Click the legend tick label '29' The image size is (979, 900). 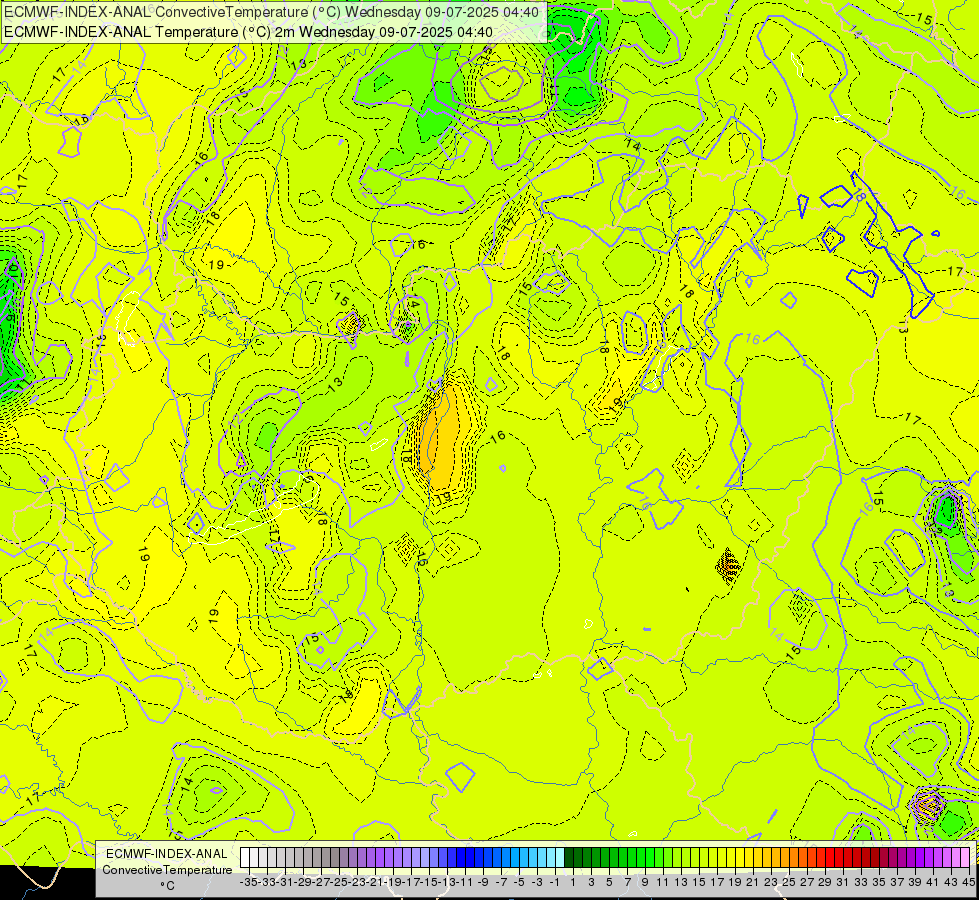click(825, 883)
